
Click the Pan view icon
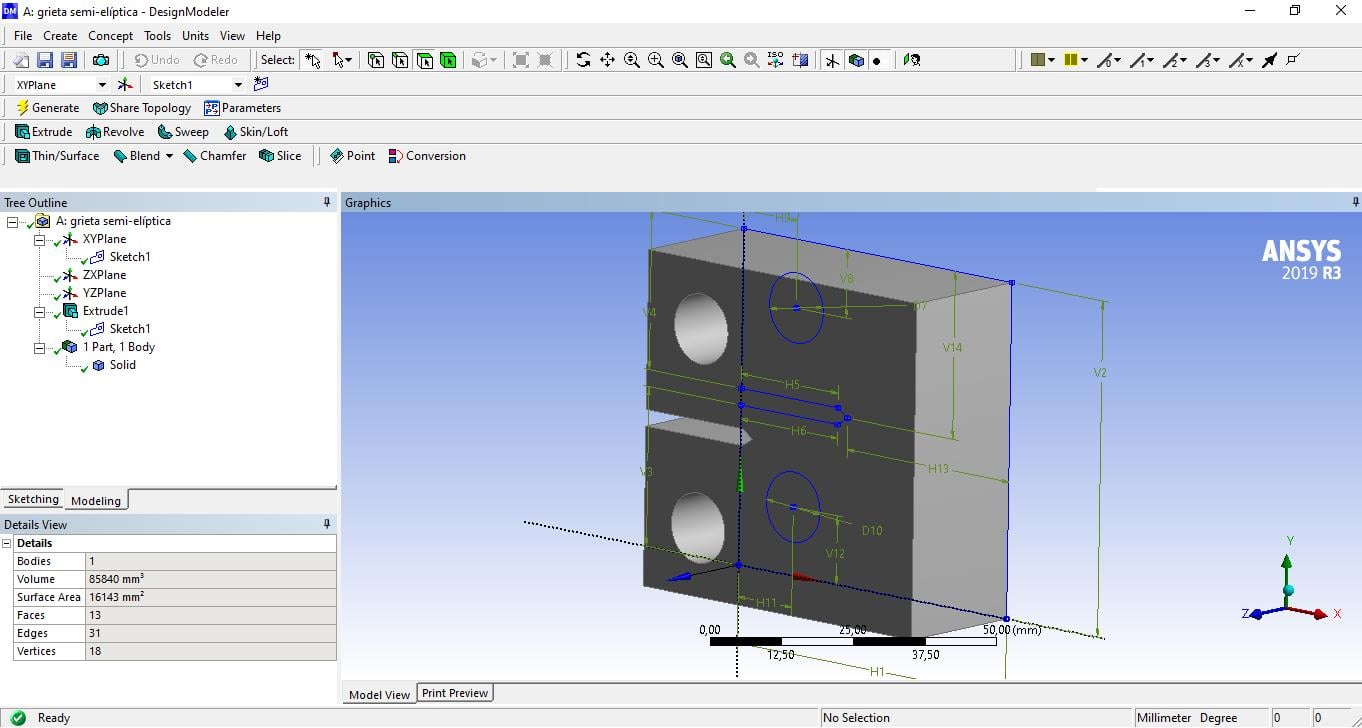(607, 60)
